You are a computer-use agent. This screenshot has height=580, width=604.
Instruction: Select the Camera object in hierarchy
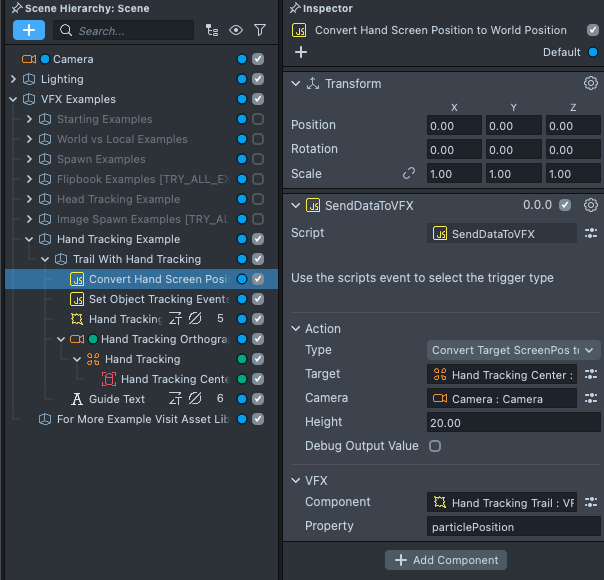click(72, 59)
